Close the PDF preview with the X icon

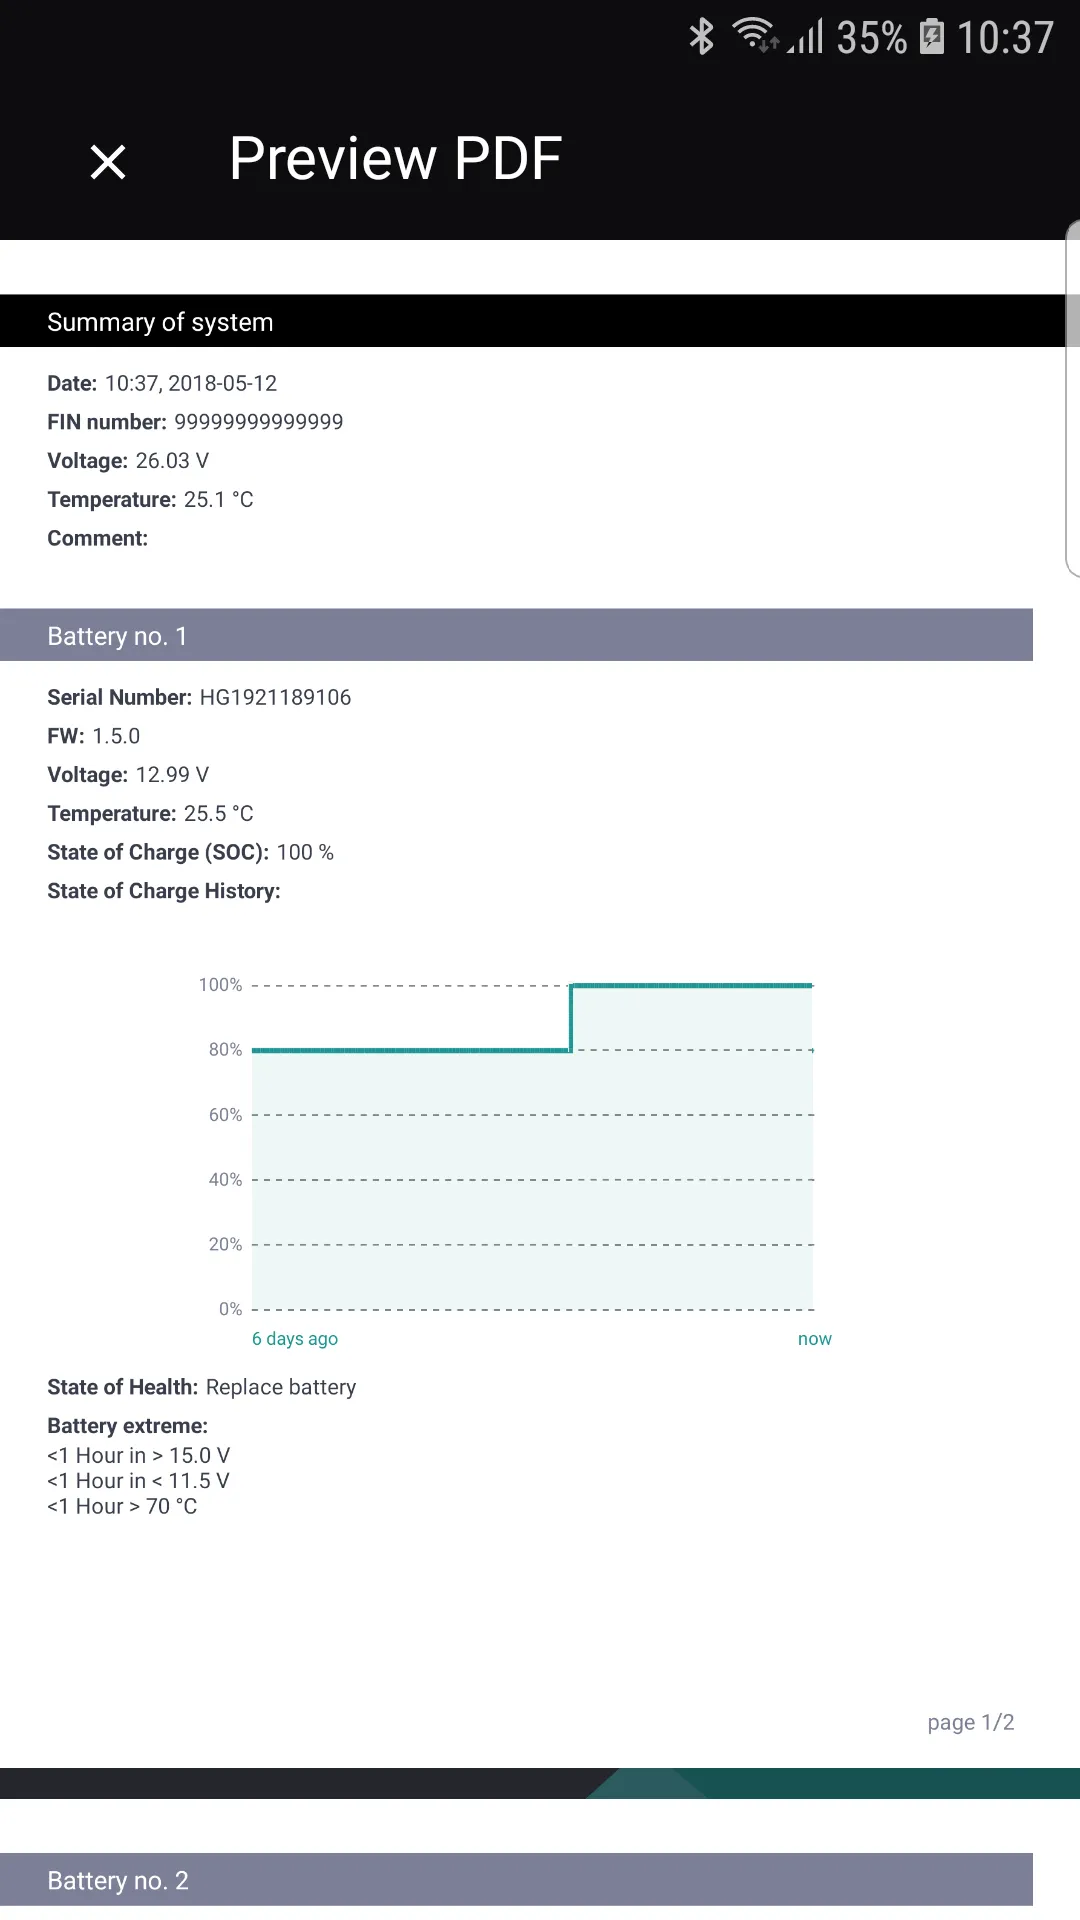tap(108, 162)
